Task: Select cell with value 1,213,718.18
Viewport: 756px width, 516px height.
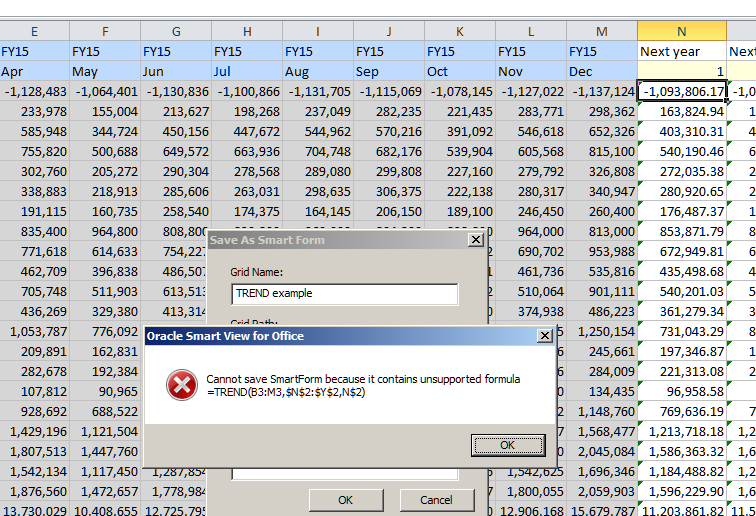Action: 682,432
